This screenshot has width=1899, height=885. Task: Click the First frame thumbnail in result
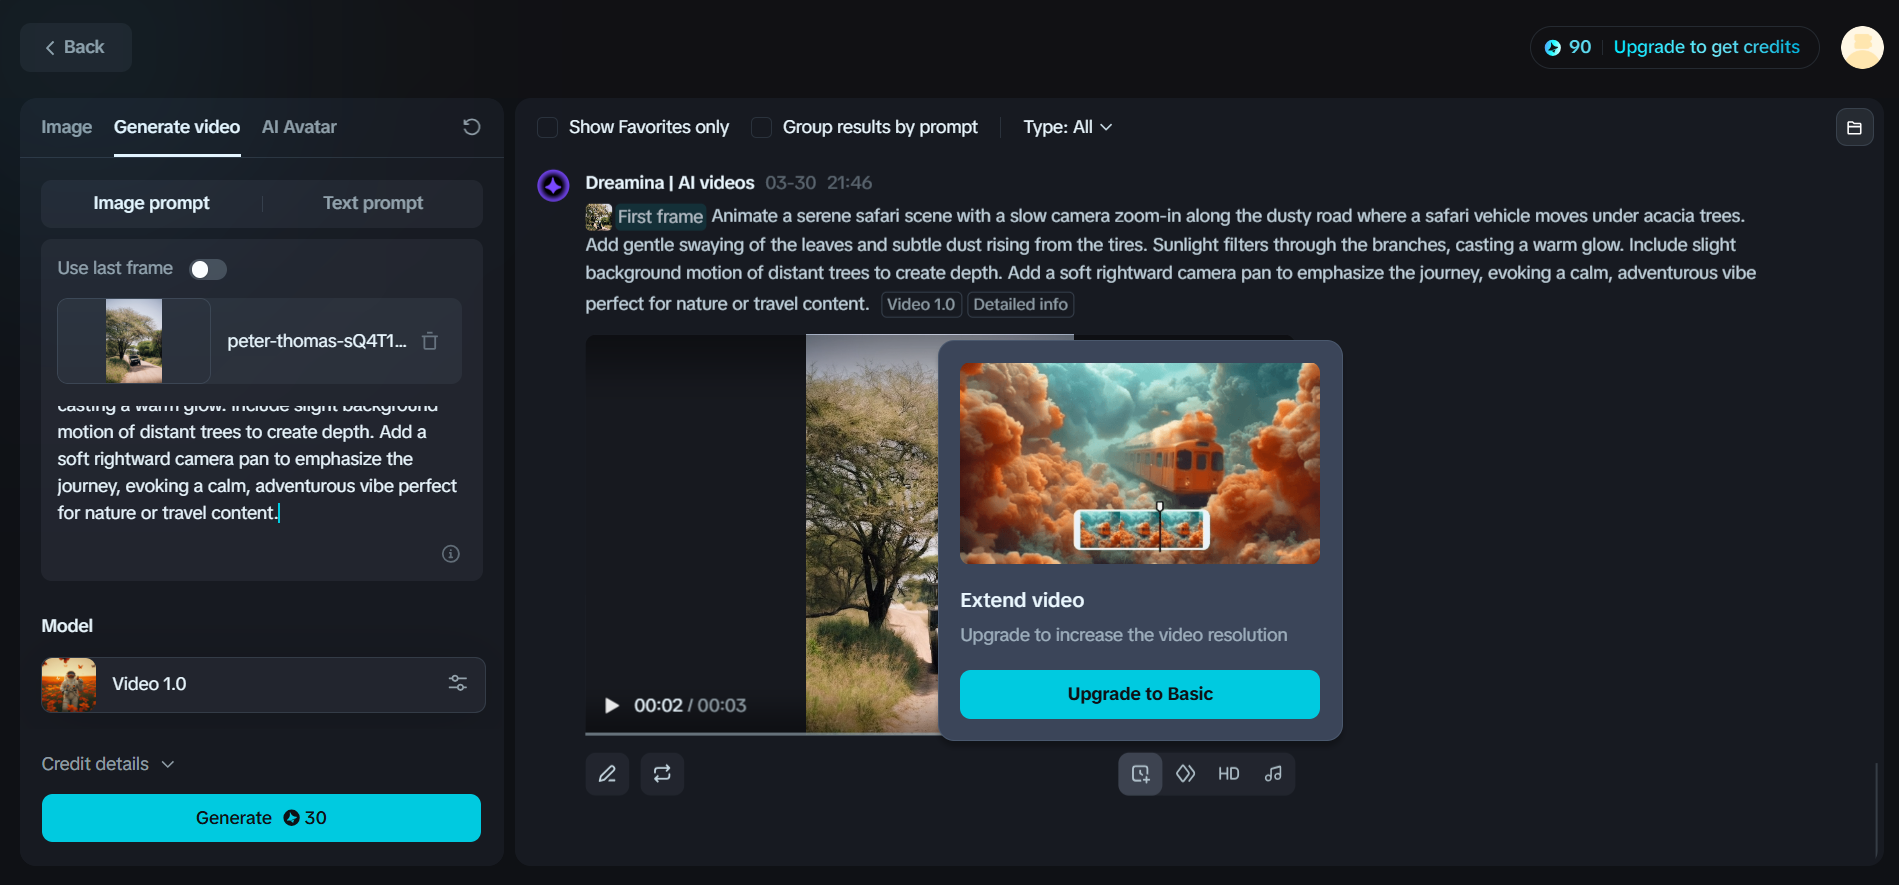[598, 217]
